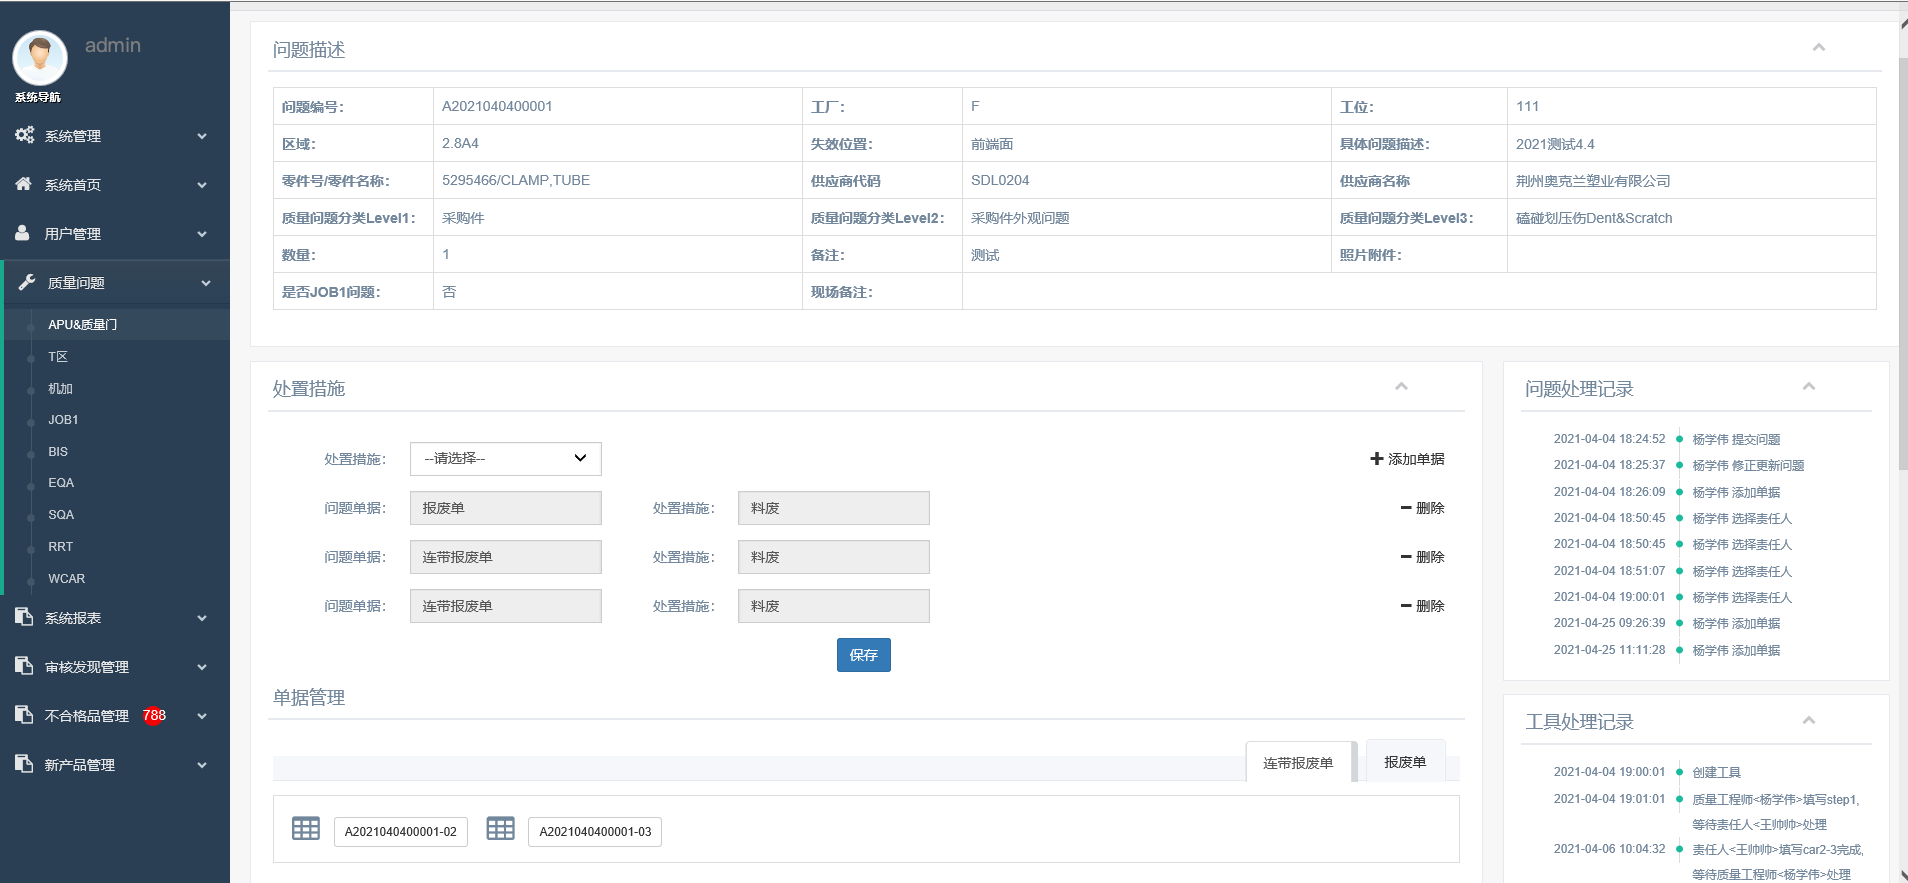
Task: Click the 新产品管理 document icon
Action: pyautogui.click(x=24, y=764)
